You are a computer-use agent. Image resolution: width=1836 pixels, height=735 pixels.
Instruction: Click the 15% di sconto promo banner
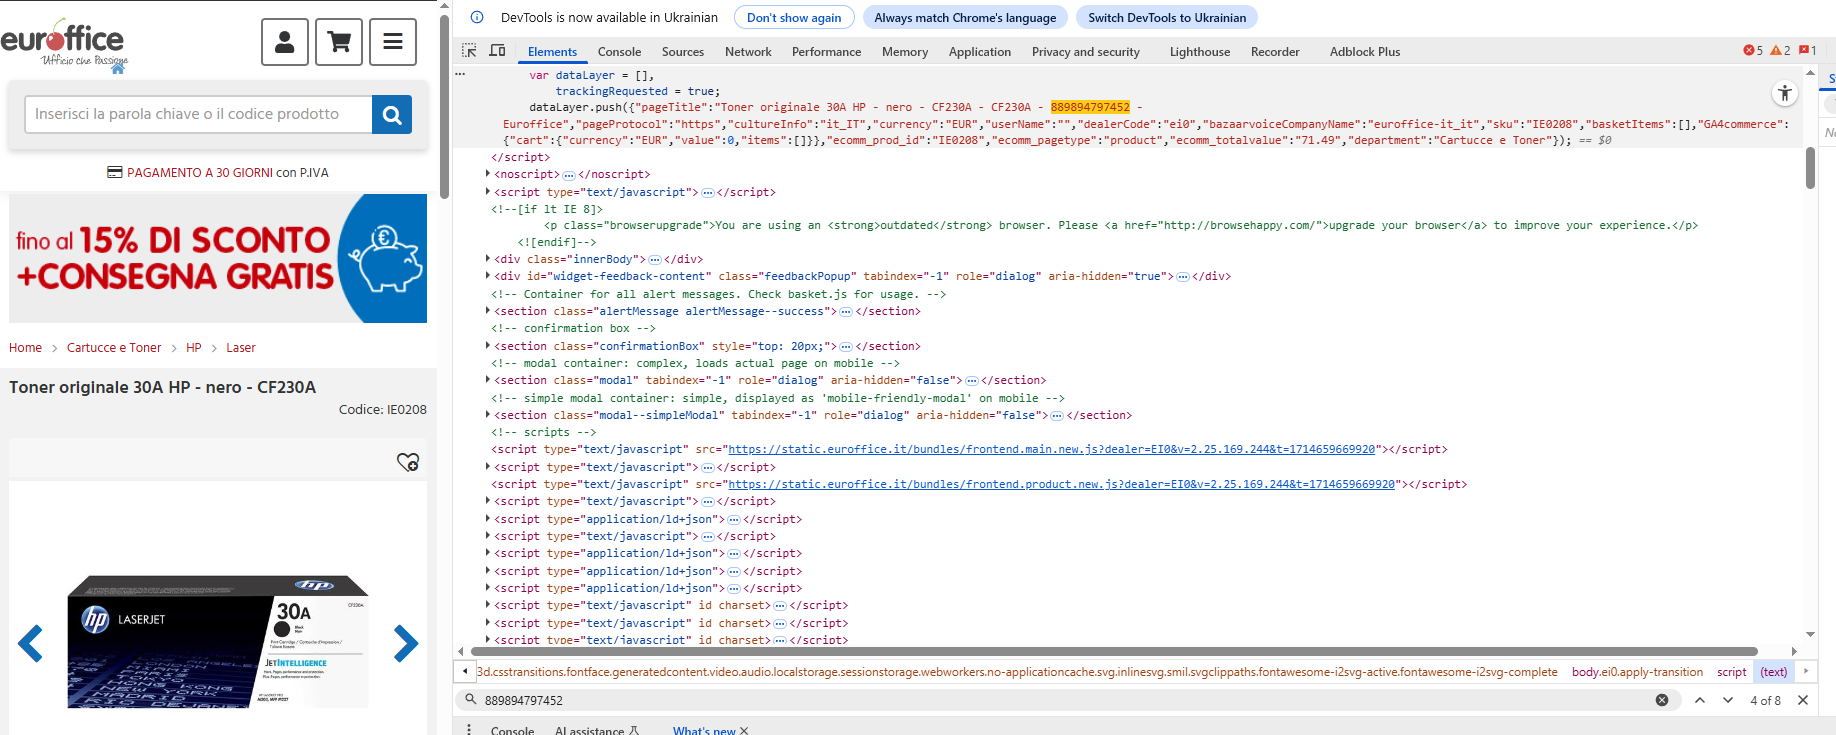(x=218, y=258)
